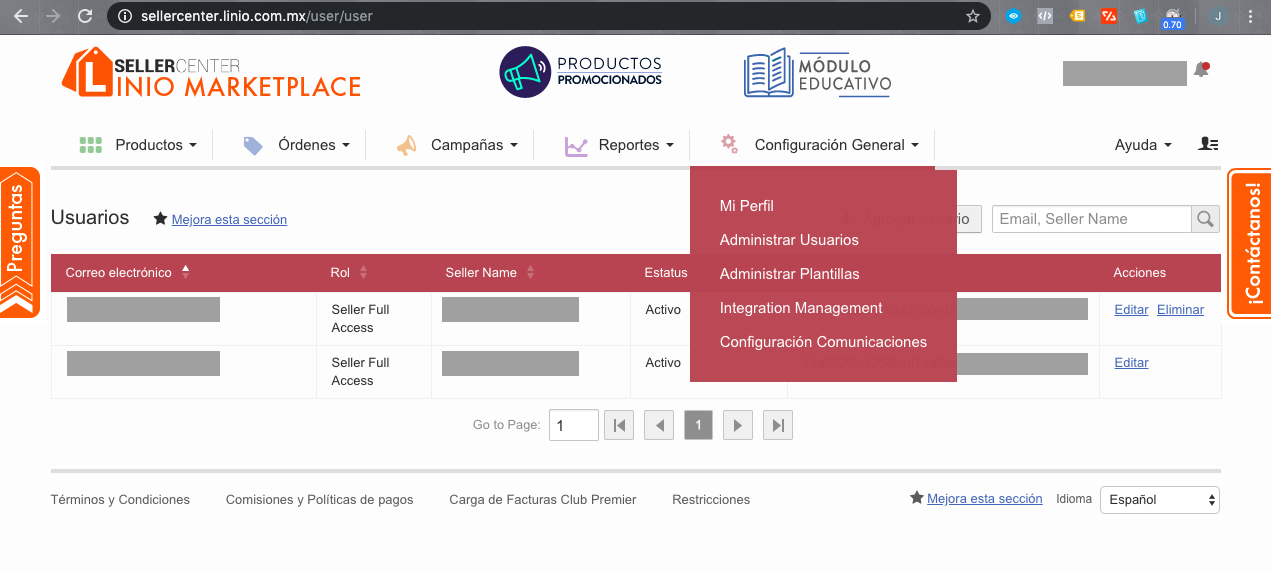Click the Acciones column header
The width and height of the screenshot is (1271, 571).
[x=1140, y=272]
